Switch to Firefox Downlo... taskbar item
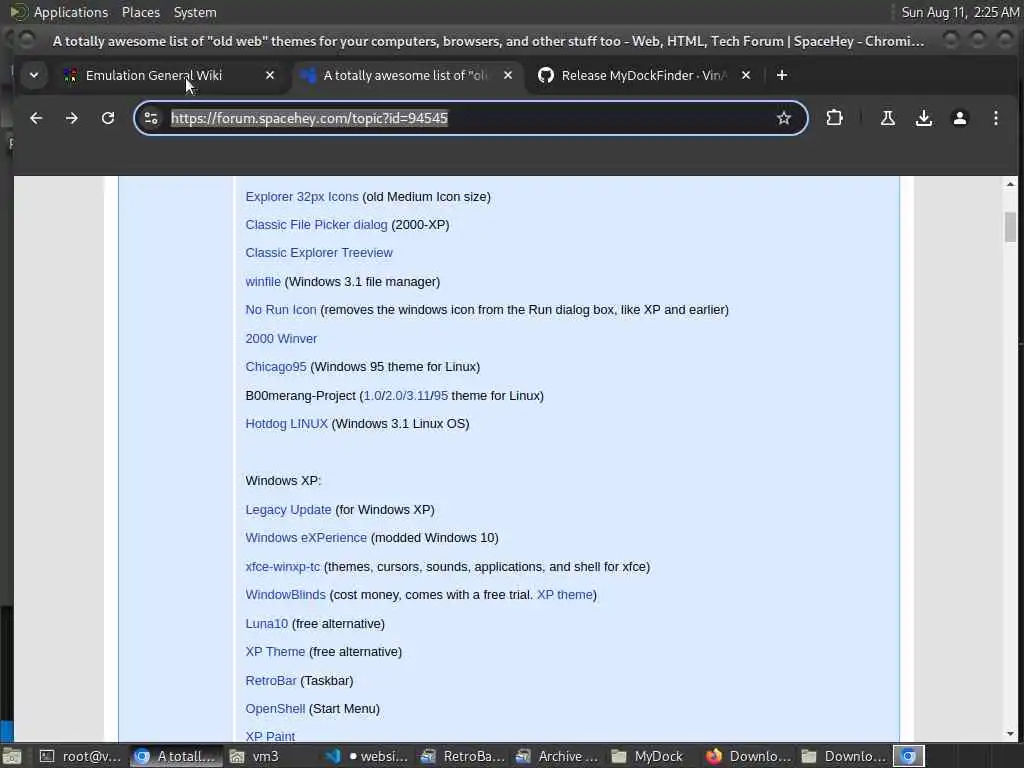The image size is (1024, 768). (x=748, y=756)
